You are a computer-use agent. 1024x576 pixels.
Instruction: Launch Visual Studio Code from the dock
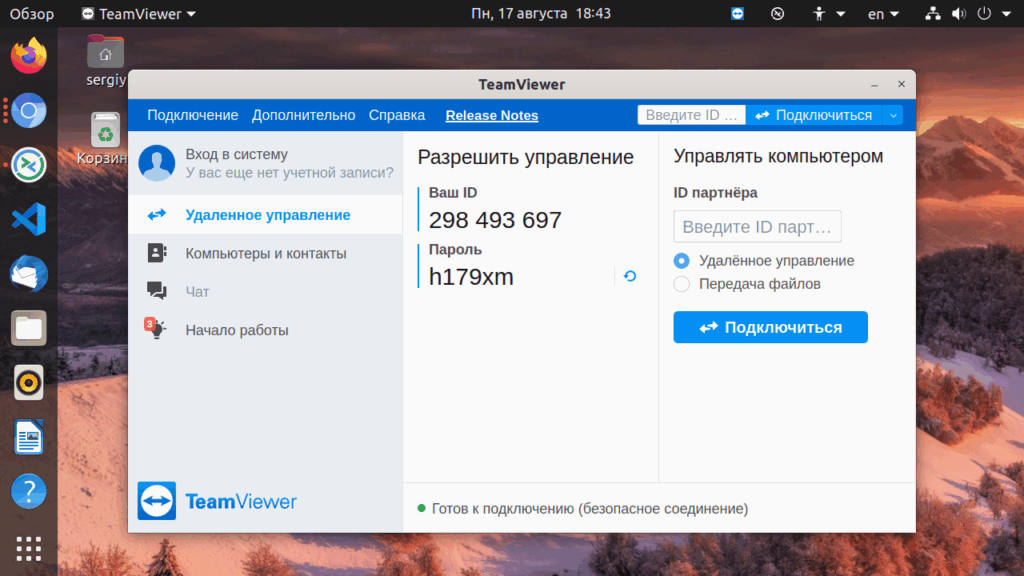pos(29,219)
